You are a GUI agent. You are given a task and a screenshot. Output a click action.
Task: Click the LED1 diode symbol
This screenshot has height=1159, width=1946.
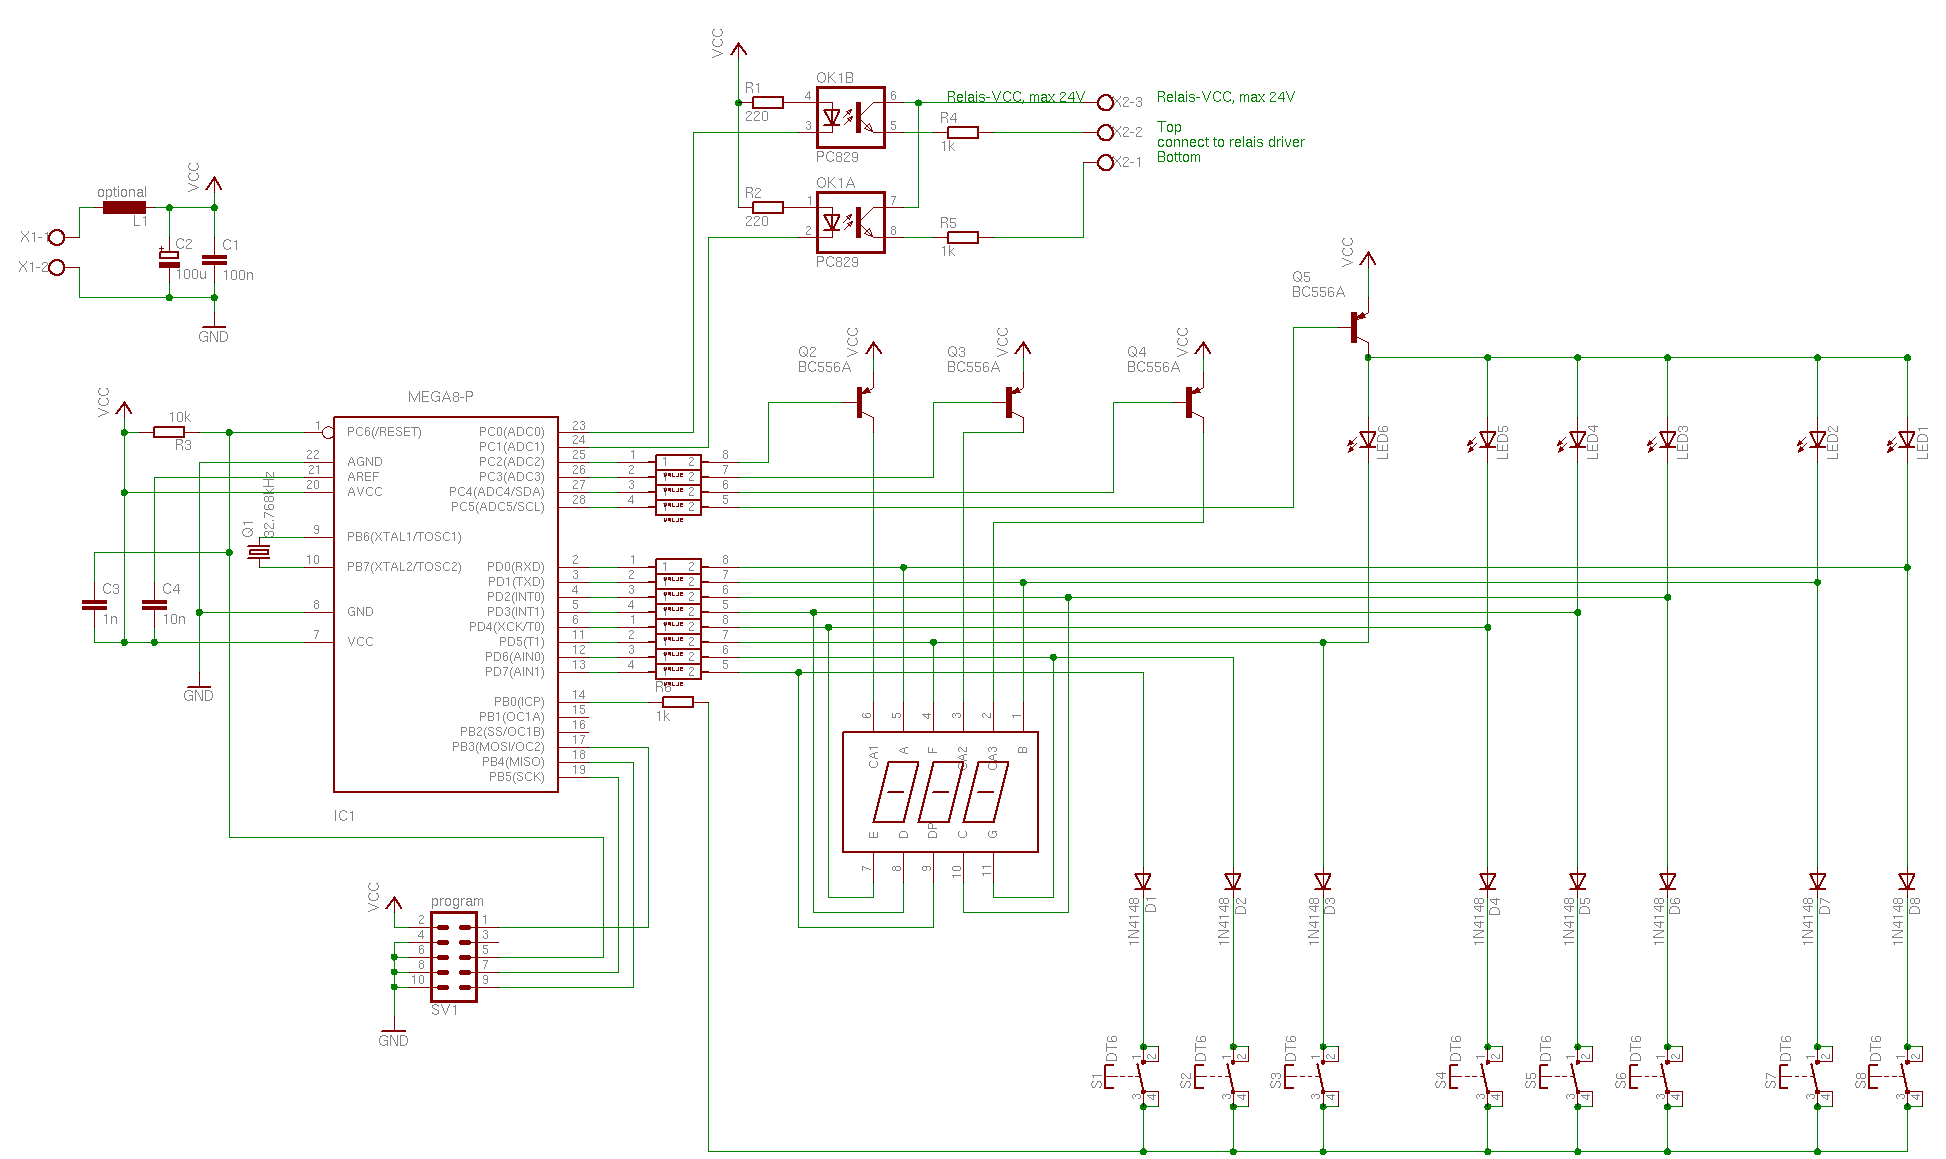click(1906, 439)
